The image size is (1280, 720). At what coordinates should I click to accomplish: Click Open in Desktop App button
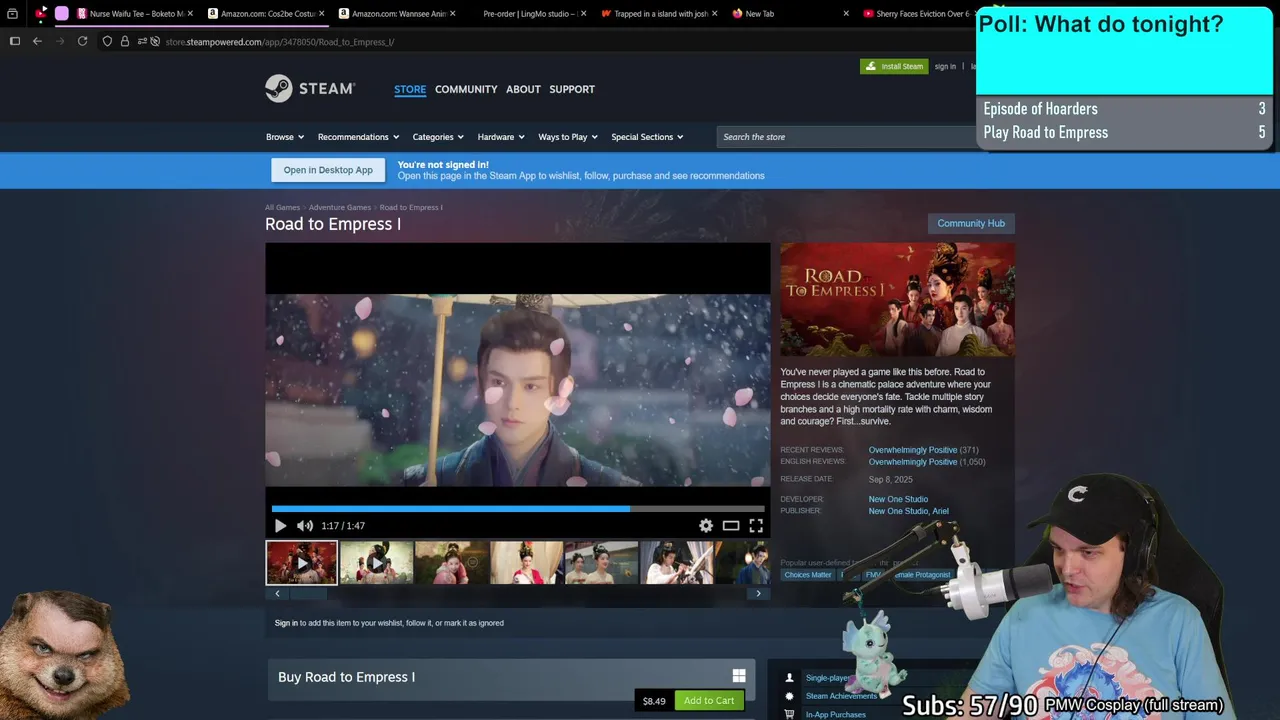pyautogui.click(x=328, y=170)
